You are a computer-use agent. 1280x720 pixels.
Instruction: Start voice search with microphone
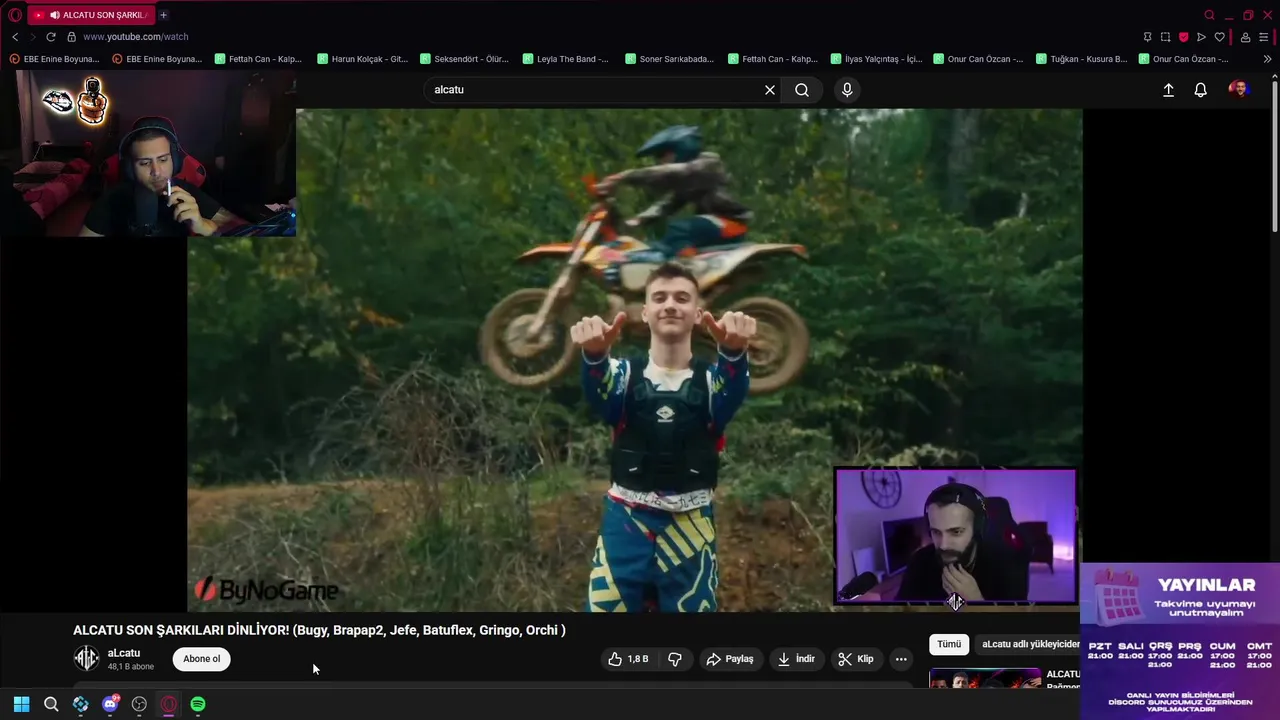pyautogui.click(x=847, y=90)
